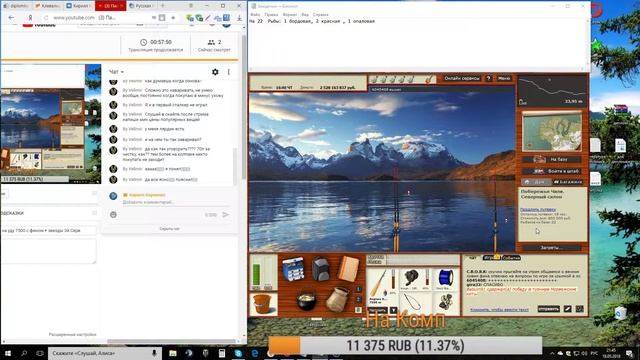Open new browser tab with plus

pyautogui.click(x=162, y=6)
